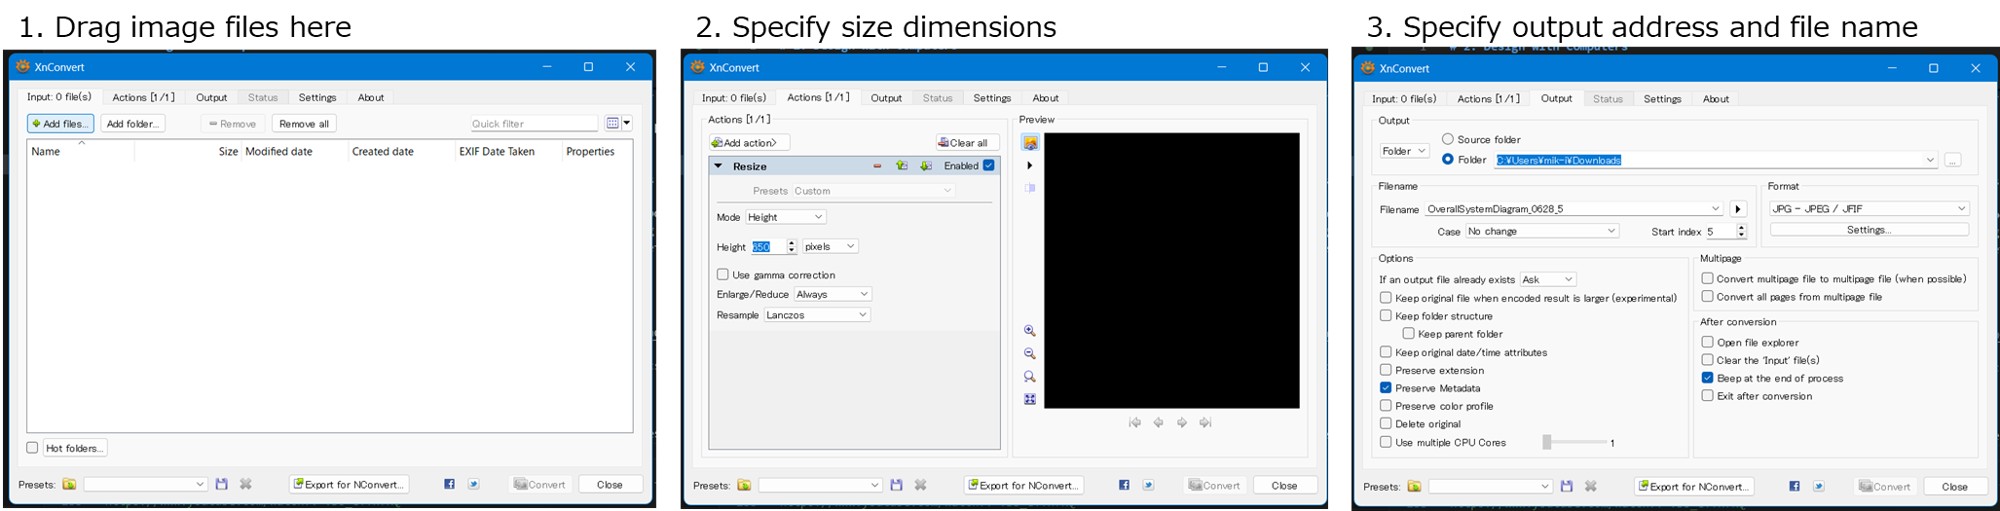Image resolution: width=2000 pixels, height=511 pixels.
Task: Click Twitter icon in the Input window
Action: click(x=473, y=484)
